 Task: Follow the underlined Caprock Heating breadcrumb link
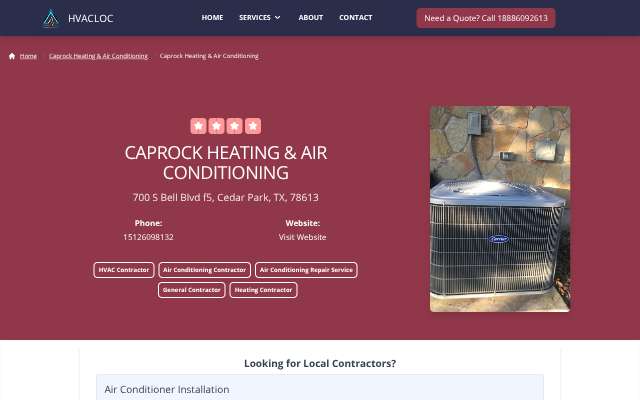pyautogui.click(x=98, y=56)
